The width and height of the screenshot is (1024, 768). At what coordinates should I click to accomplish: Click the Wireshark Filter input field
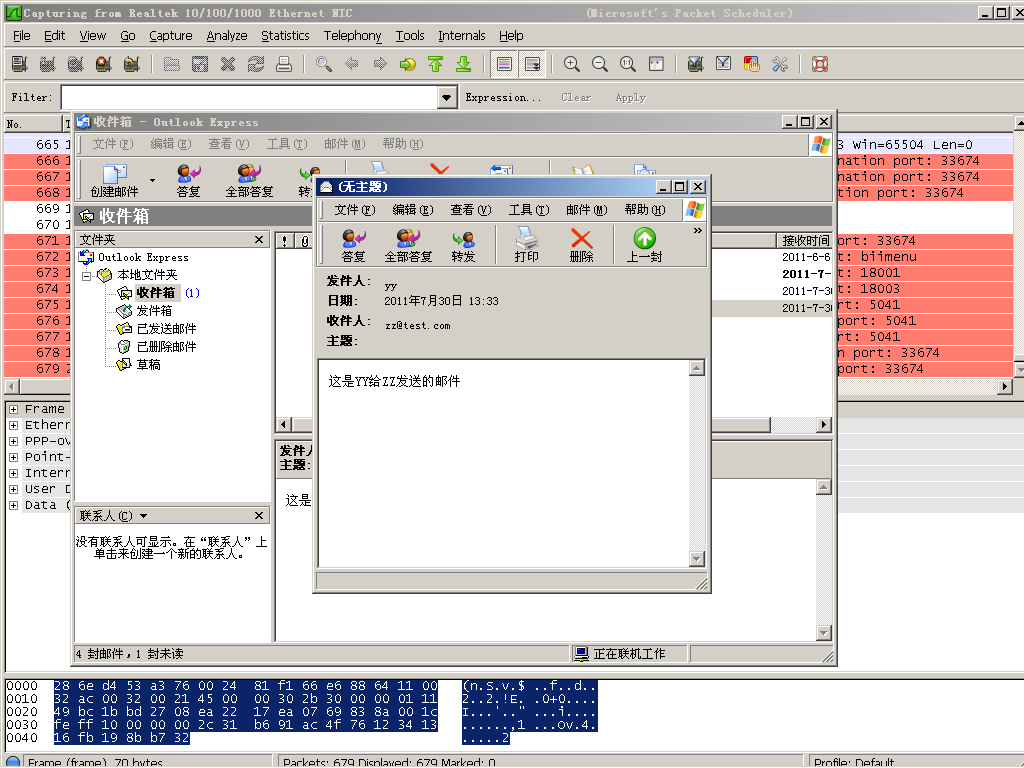click(x=250, y=97)
